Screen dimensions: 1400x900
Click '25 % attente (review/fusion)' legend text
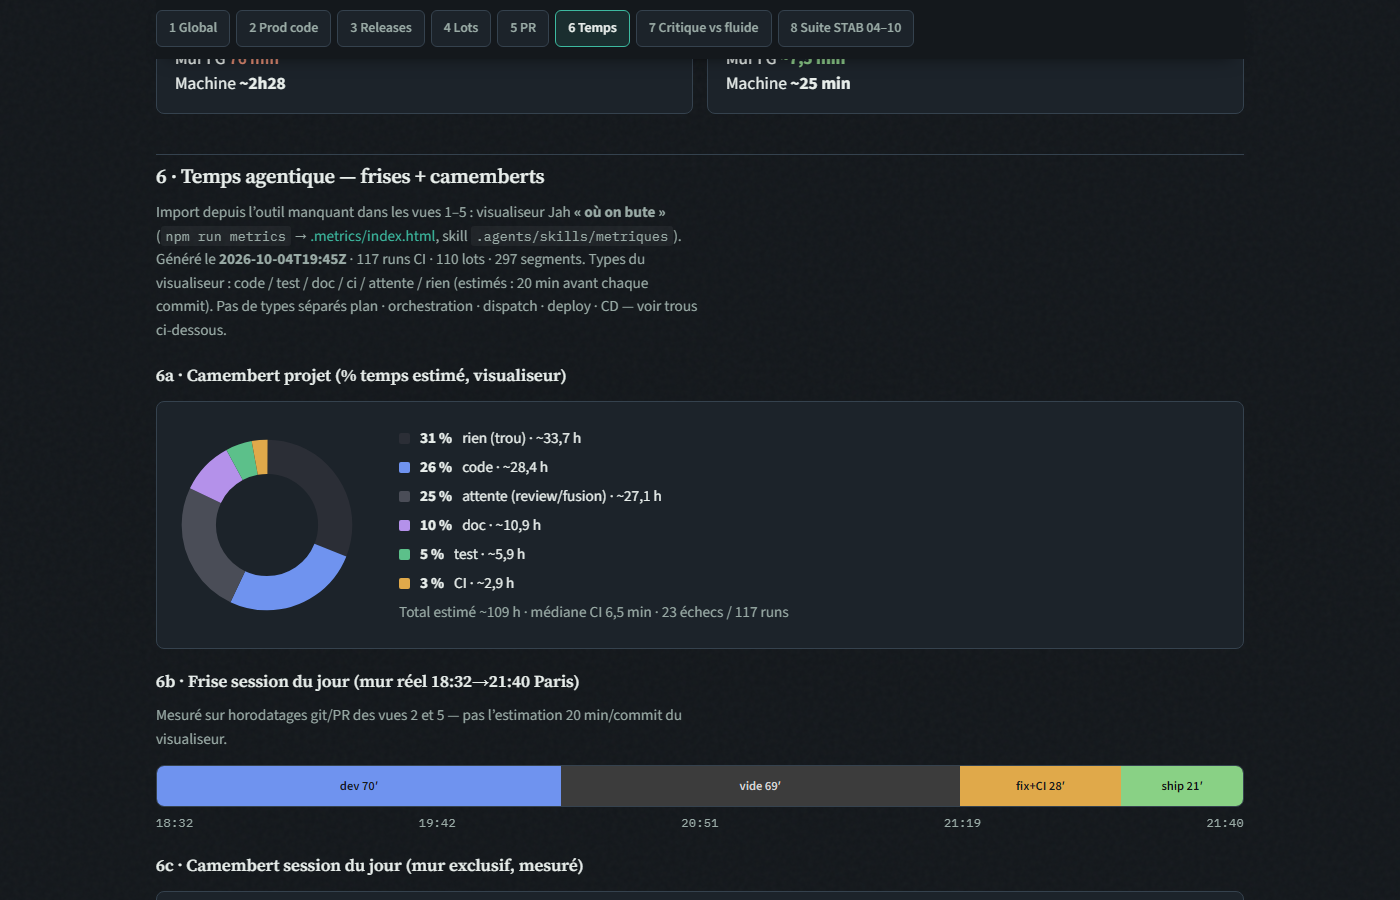(x=541, y=496)
